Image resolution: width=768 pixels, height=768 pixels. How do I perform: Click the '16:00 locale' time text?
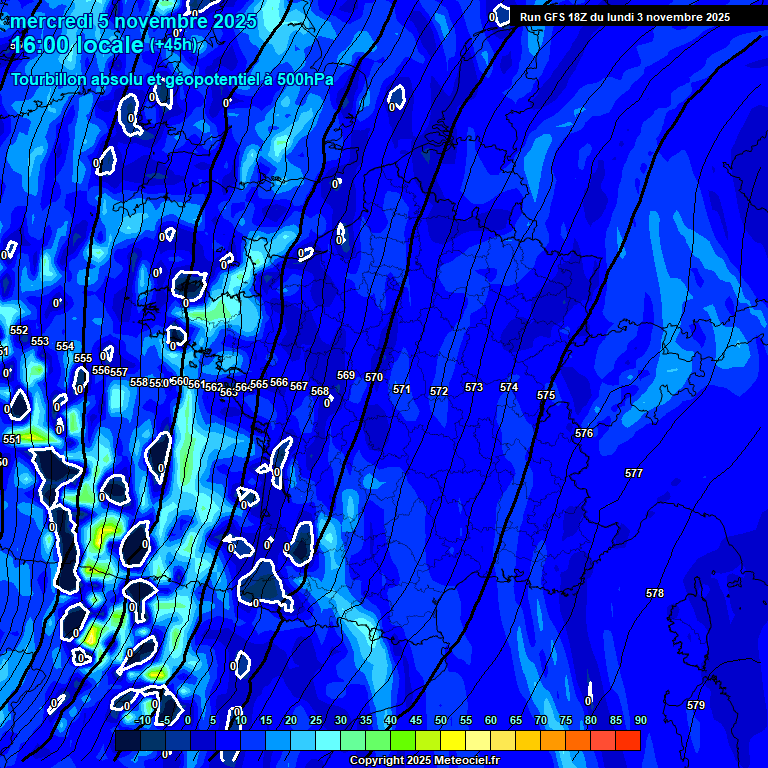point(77,46)
